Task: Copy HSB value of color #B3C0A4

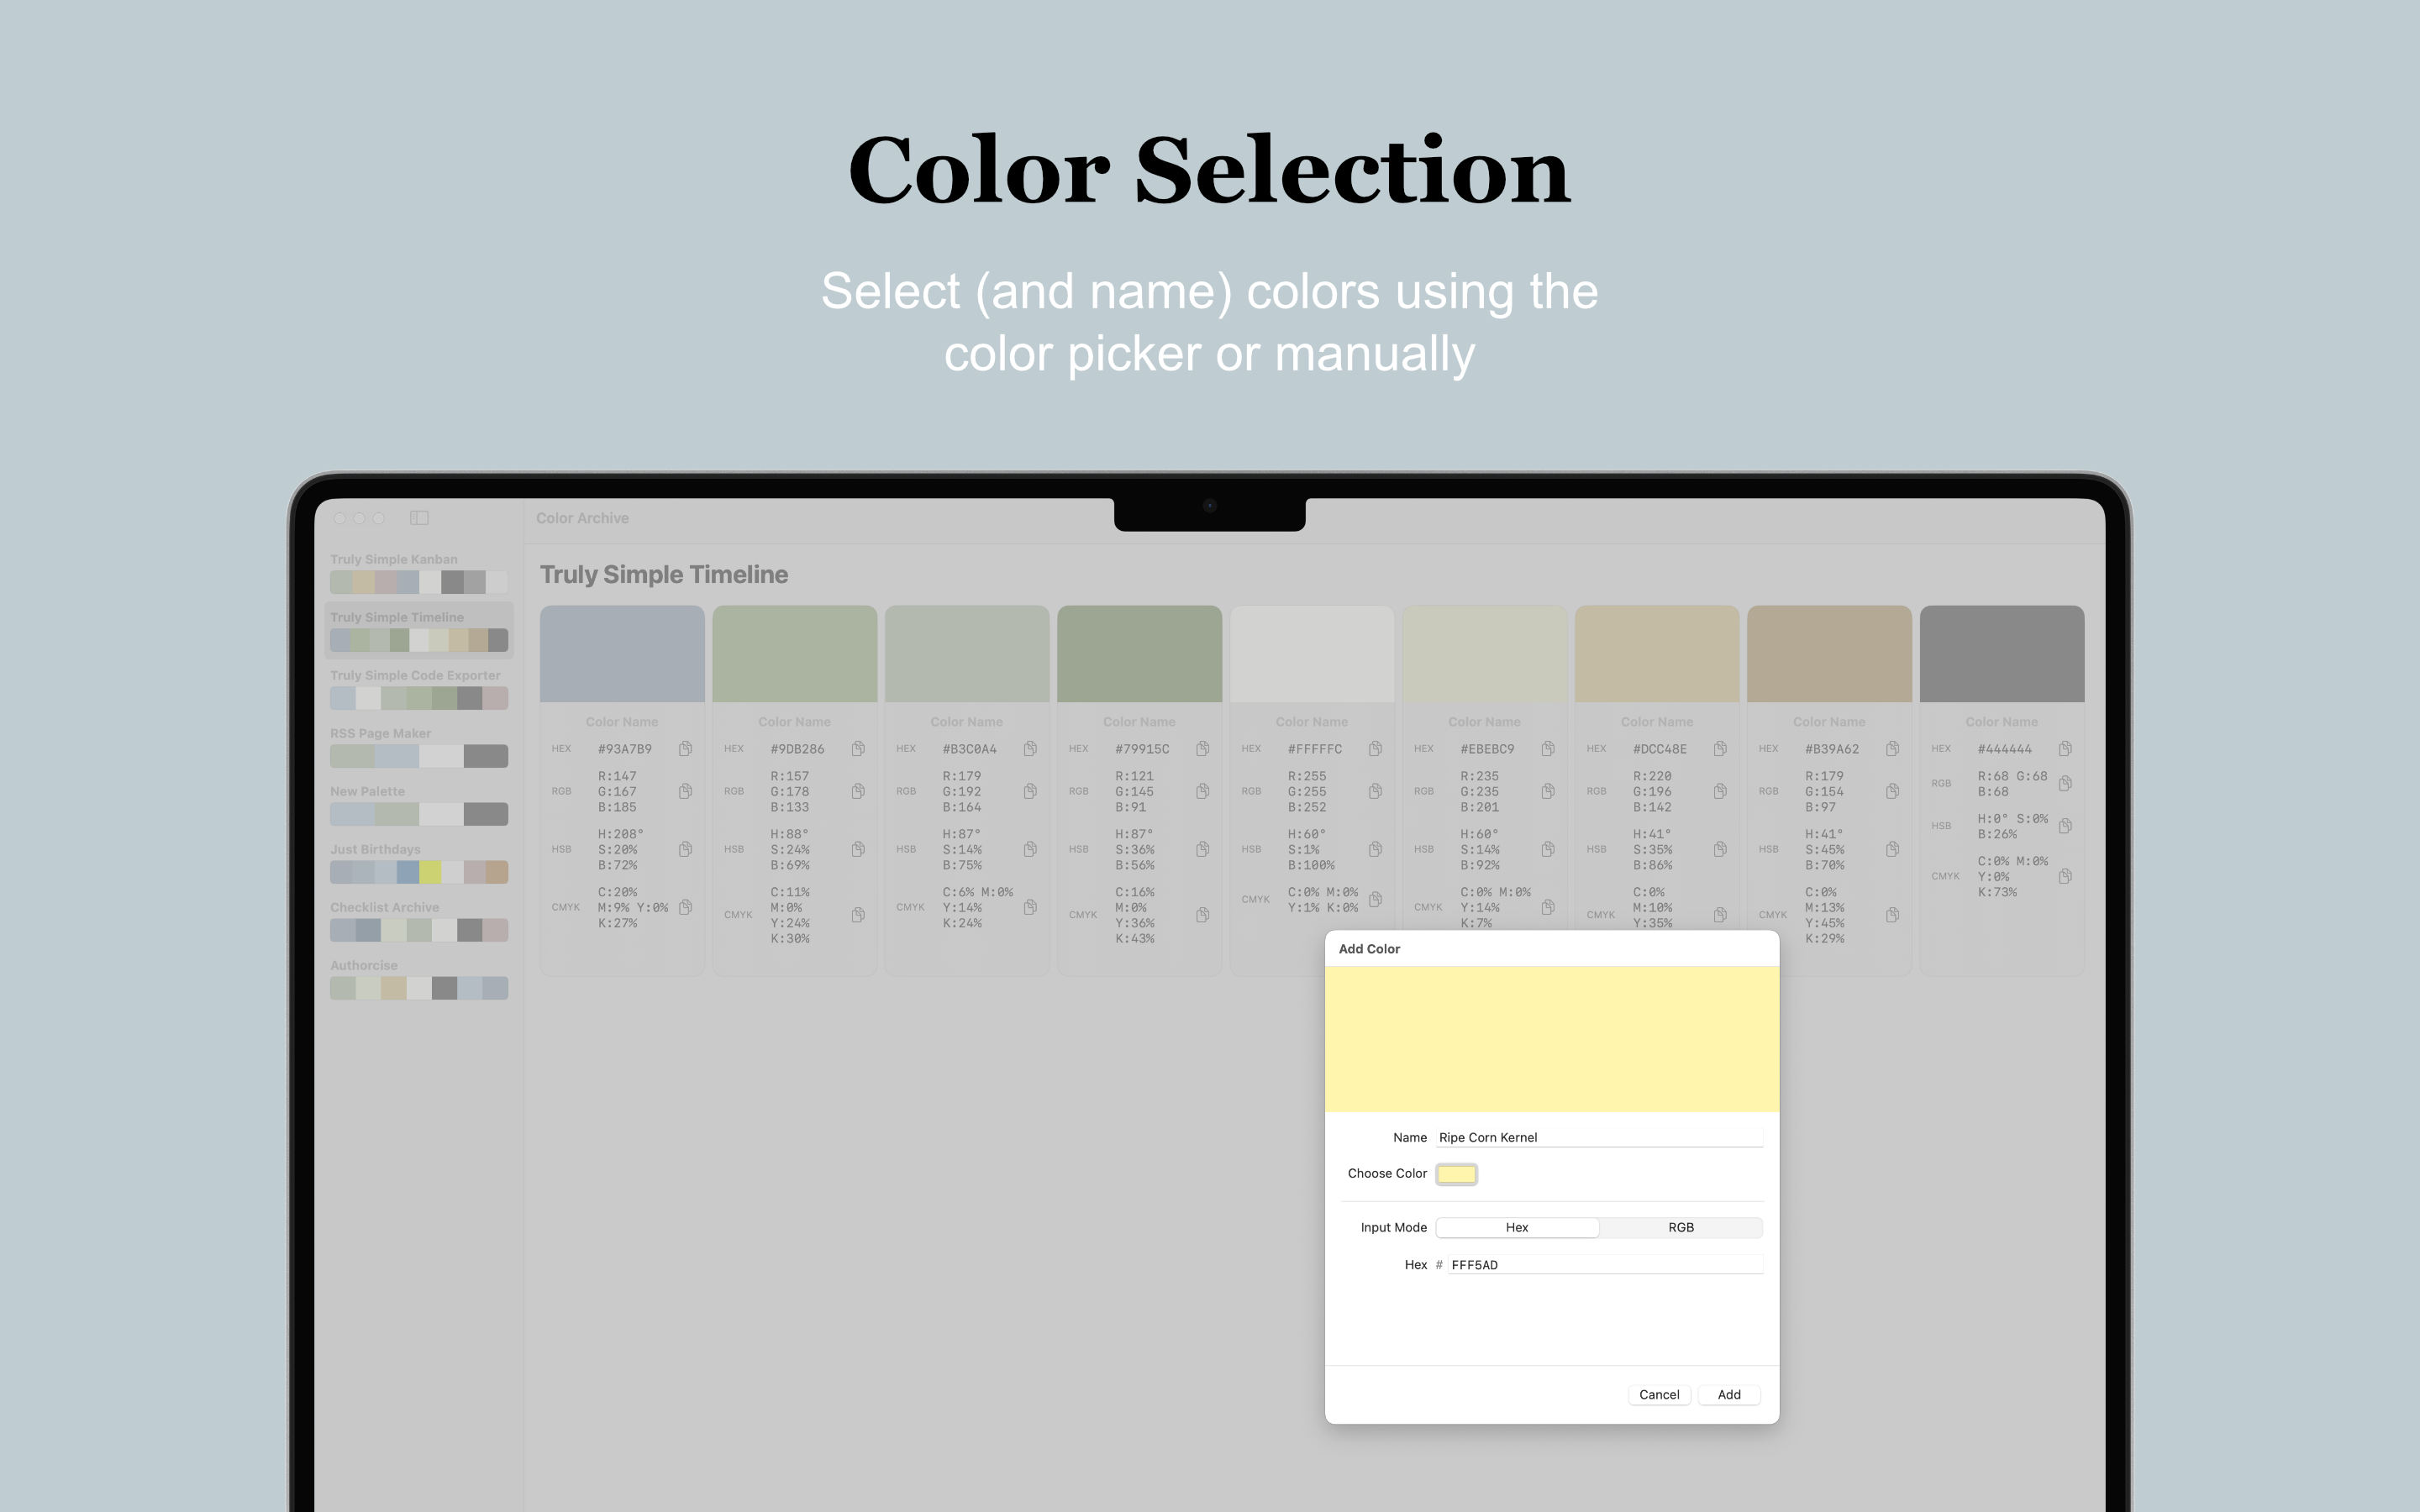Action: (x=1030, y=849)
